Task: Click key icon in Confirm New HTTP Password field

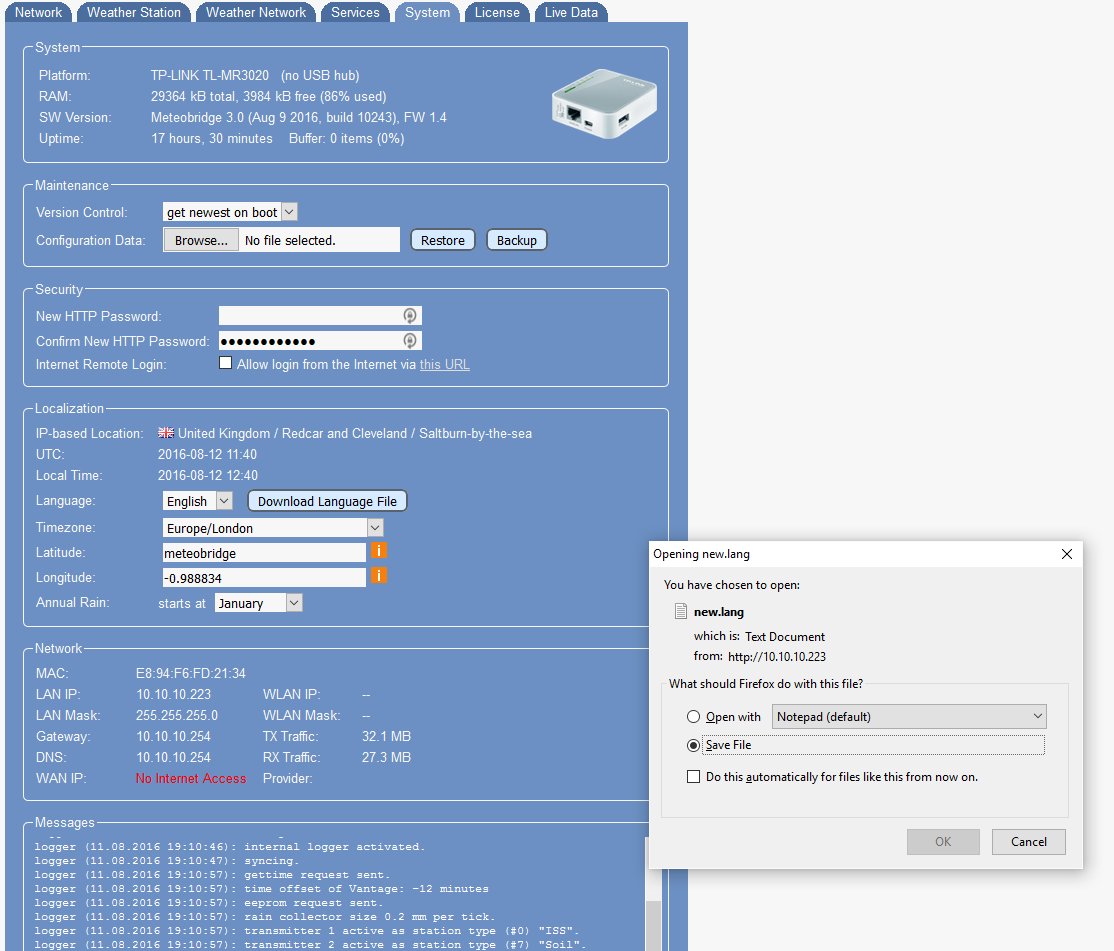Action: point(409,341)
